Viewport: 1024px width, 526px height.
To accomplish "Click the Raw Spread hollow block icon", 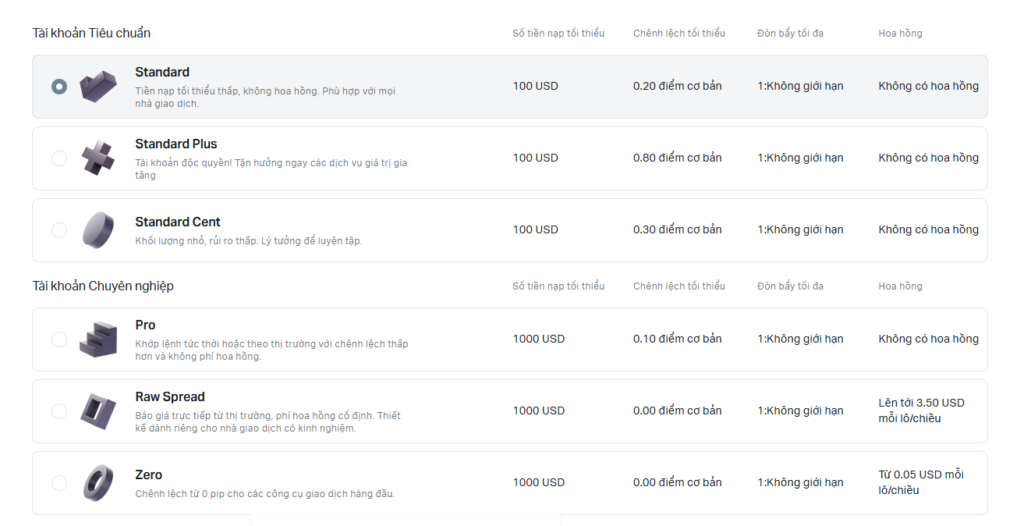I will (x=98, y=411).
